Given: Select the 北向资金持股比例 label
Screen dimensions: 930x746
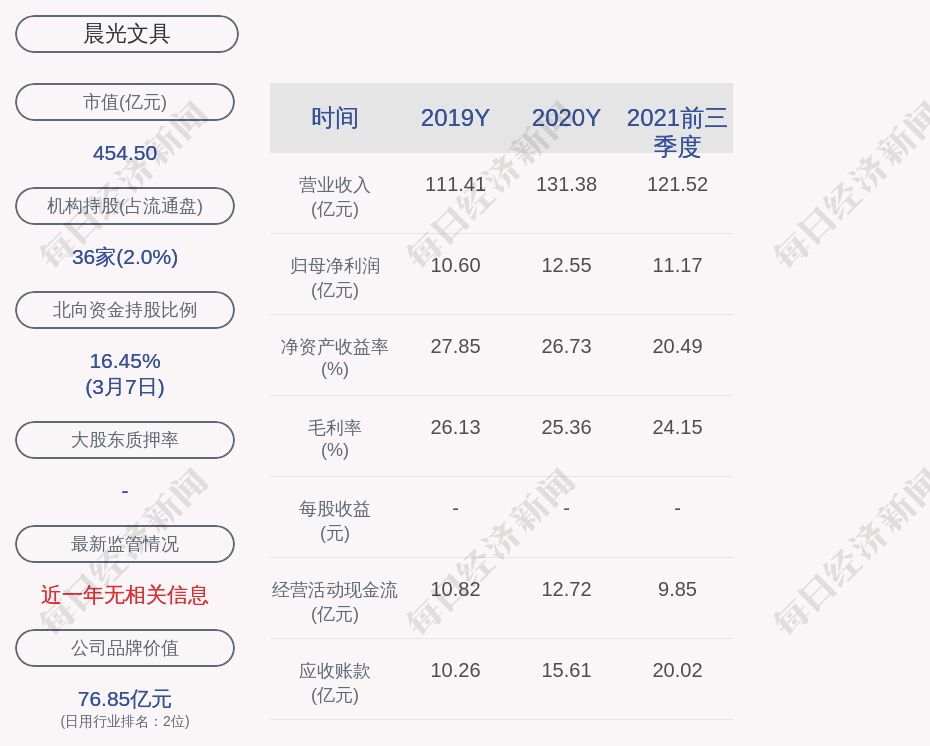Looking at the screenshot, I should point(125,310).
